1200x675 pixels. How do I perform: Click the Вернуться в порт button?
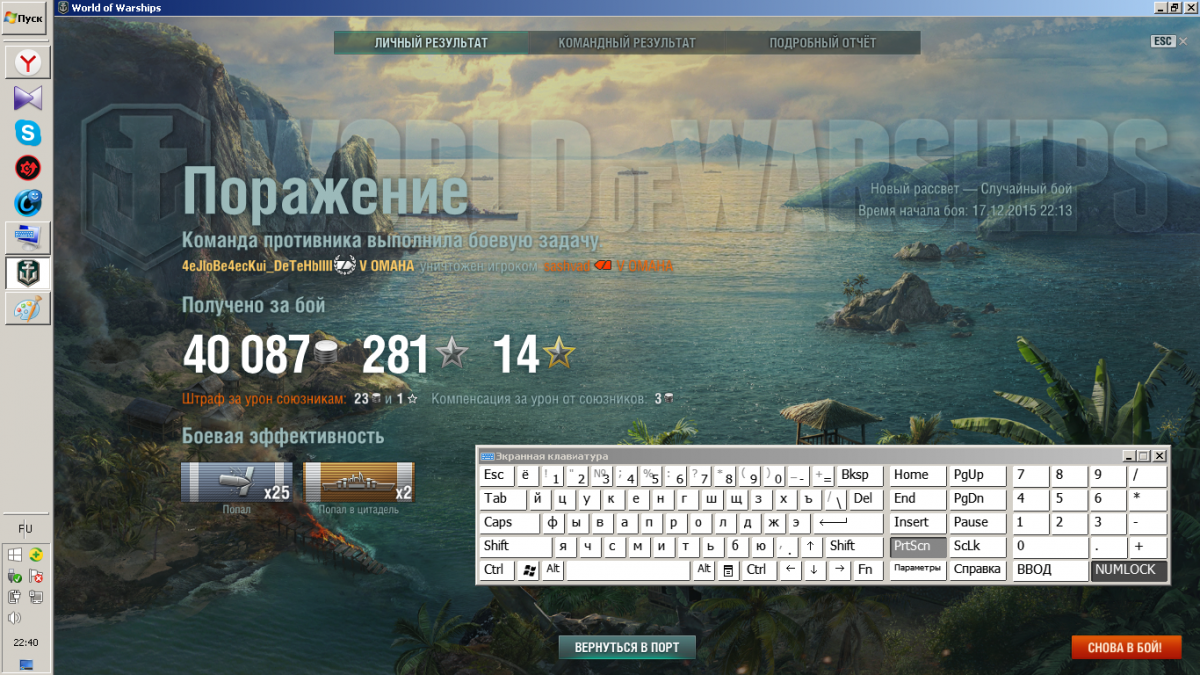click(627, 647)
